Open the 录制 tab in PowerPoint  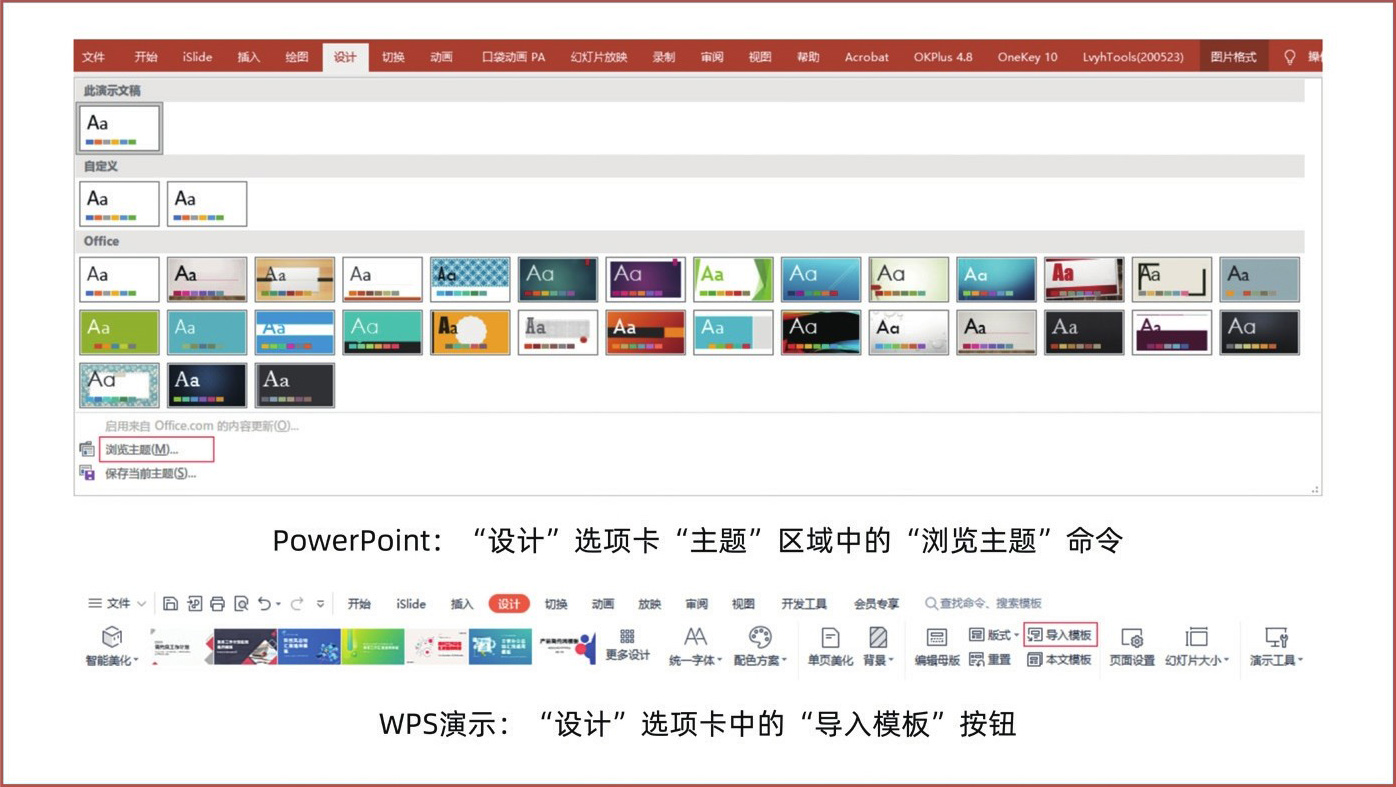(x=664, y=57)
